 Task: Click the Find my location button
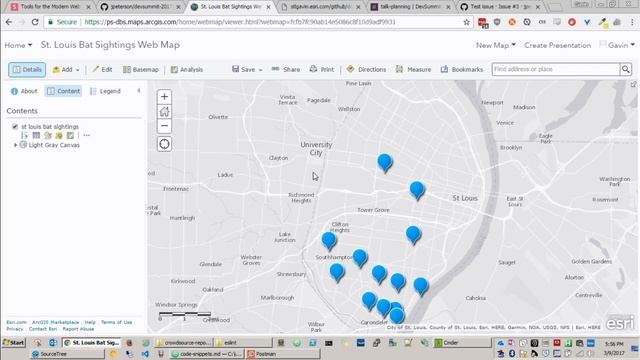click(164, 144)
